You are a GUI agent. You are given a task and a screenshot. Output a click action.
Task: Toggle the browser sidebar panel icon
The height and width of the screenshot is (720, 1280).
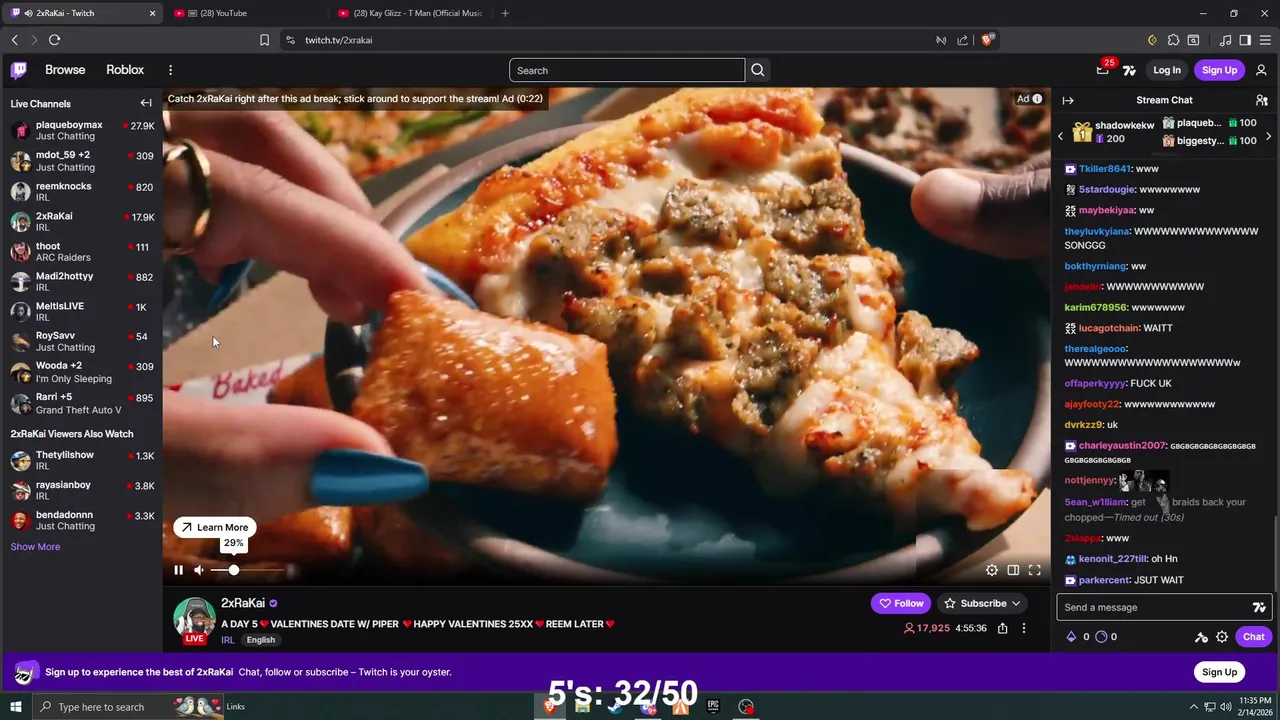pyautogui.click(x=1245, y=40)
